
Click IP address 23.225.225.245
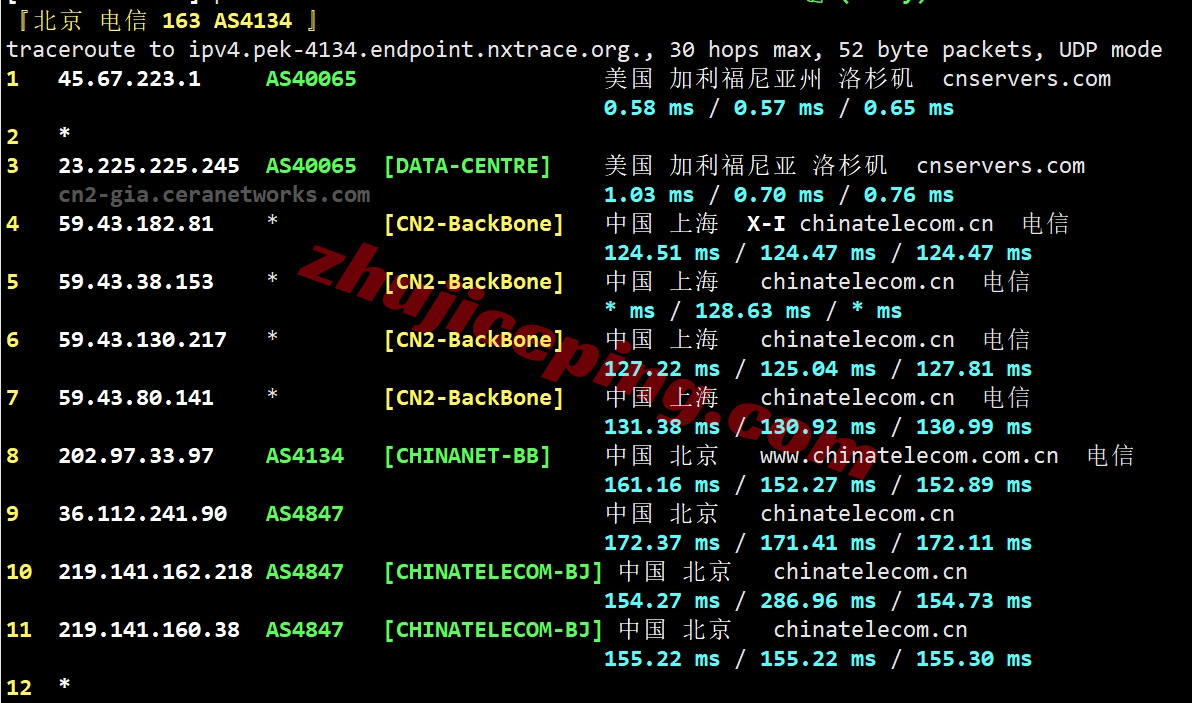149,166
